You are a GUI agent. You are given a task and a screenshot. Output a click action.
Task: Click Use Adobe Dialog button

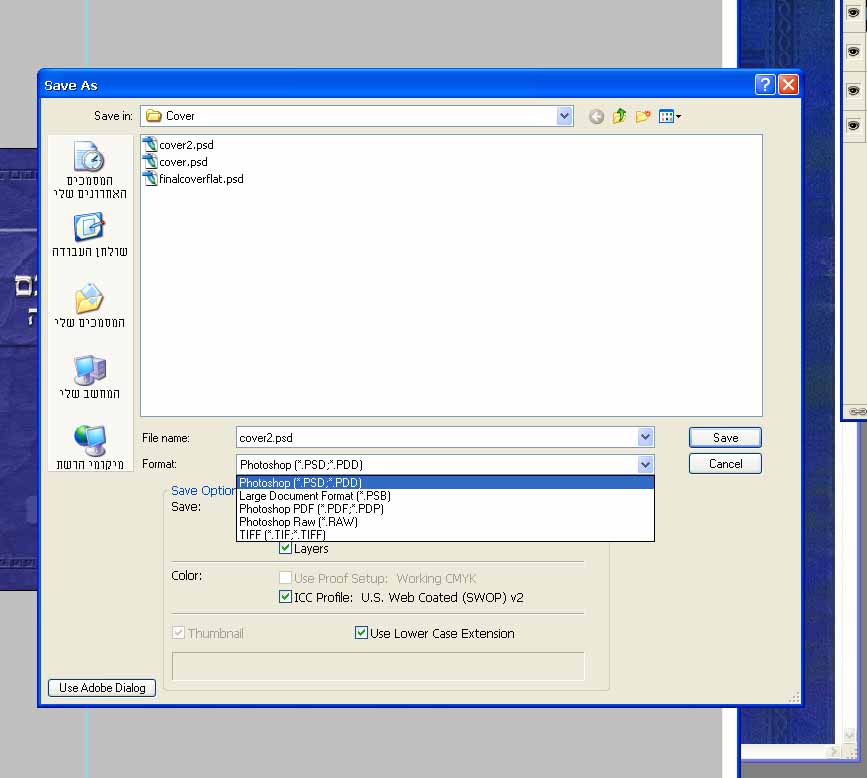(x=102, y=688)
